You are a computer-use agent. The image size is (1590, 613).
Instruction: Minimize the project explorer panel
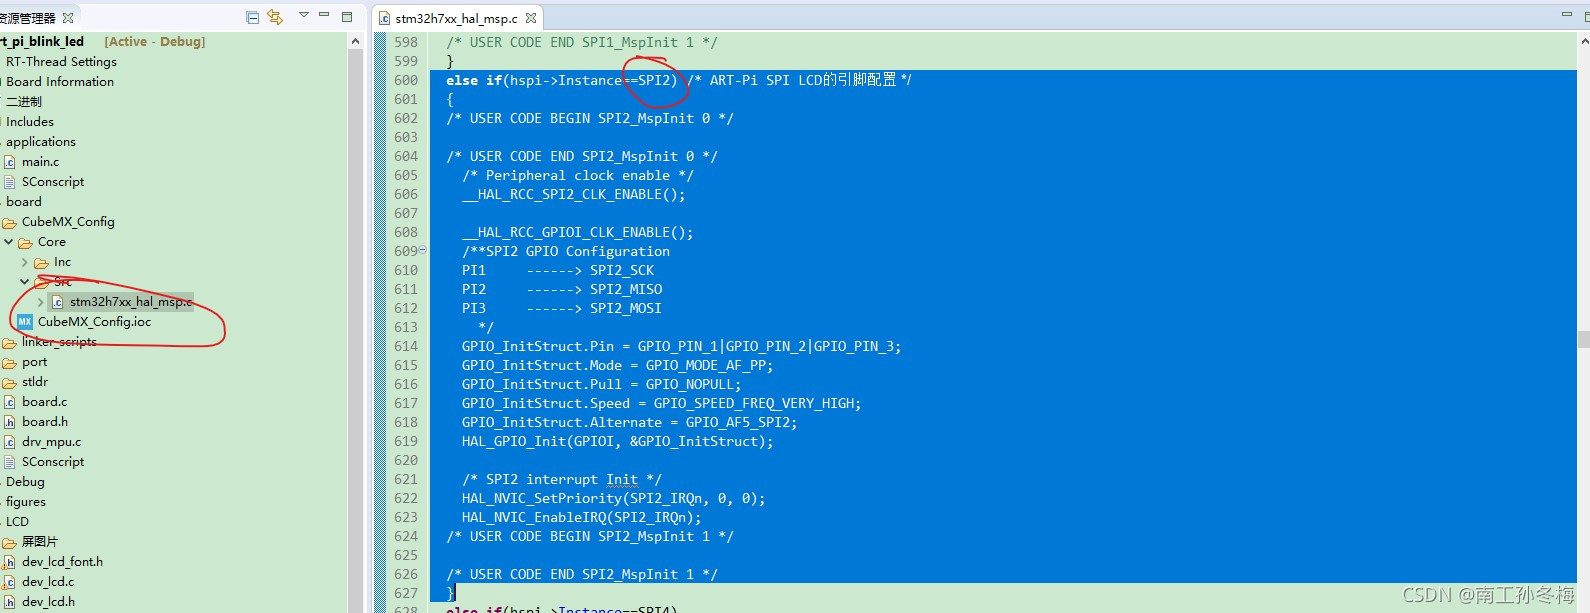tap(324, 15)
